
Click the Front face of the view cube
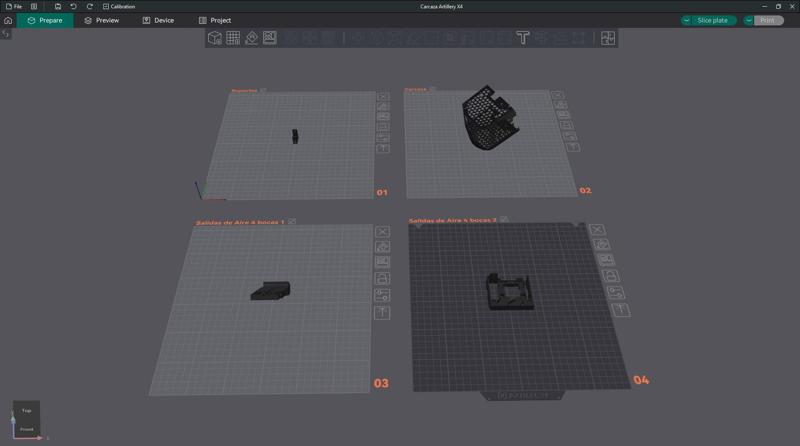pyautogui.click(x=27, y=430)
